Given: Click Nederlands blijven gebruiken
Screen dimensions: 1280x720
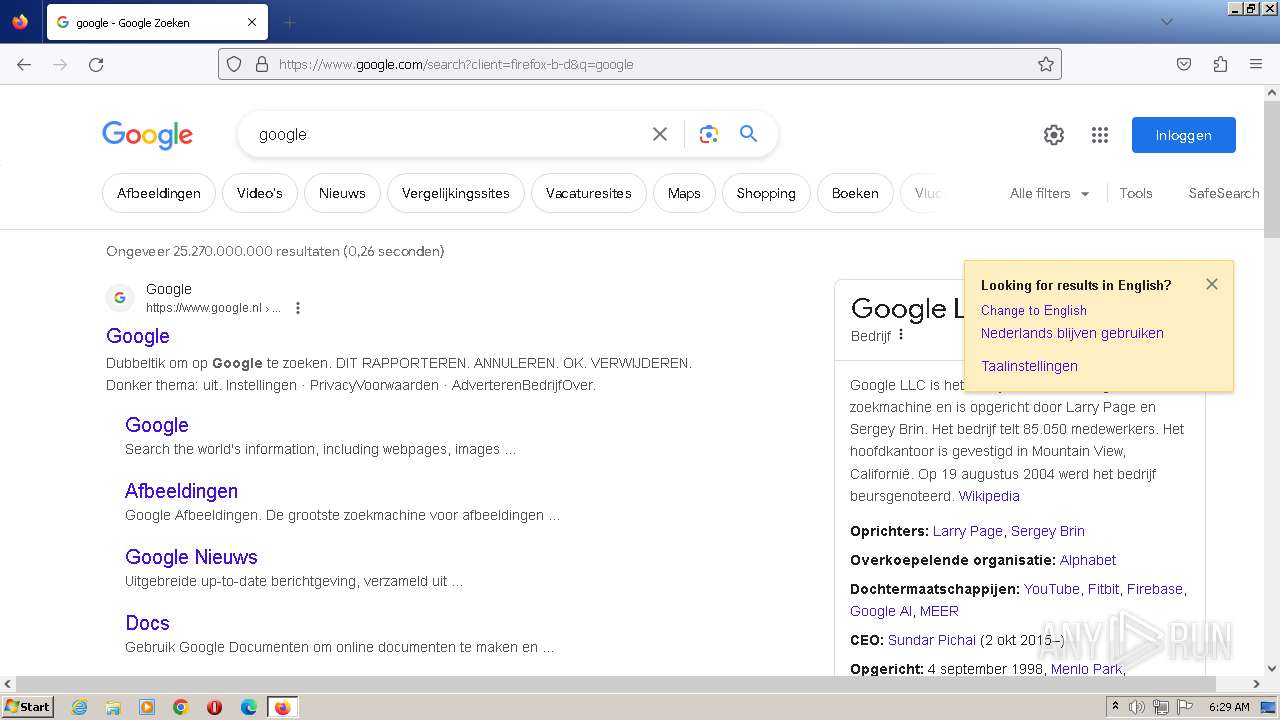Looking at the screenshot, I should (x=1072, y=333).
